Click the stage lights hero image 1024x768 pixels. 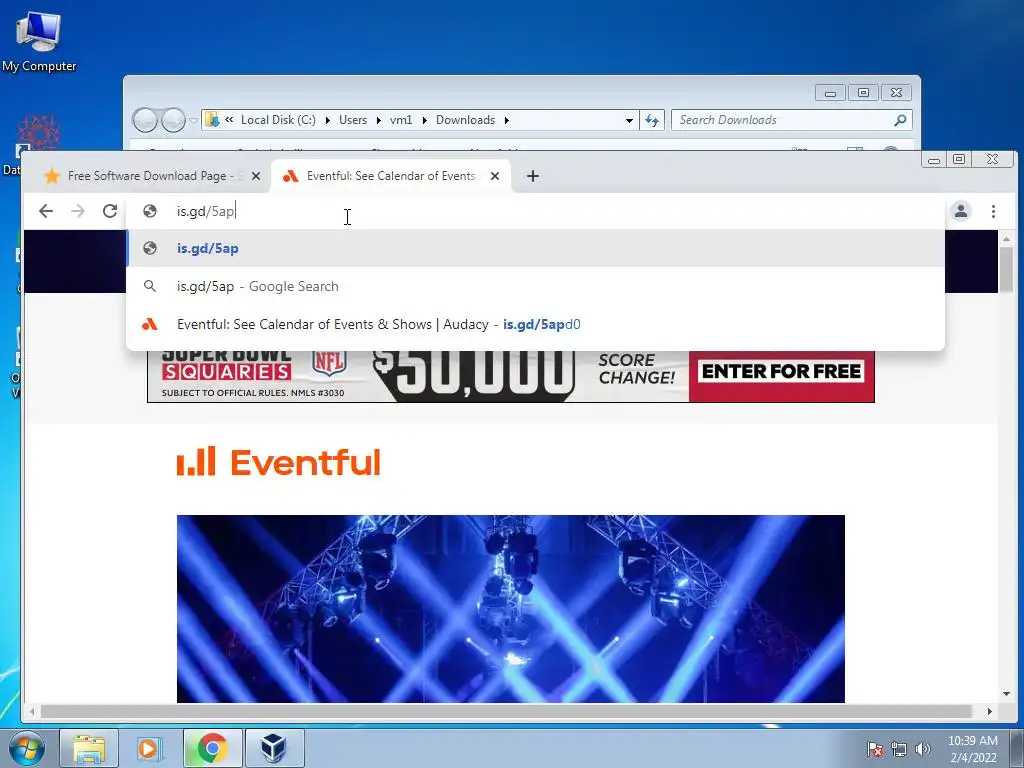tap(511, 609)
